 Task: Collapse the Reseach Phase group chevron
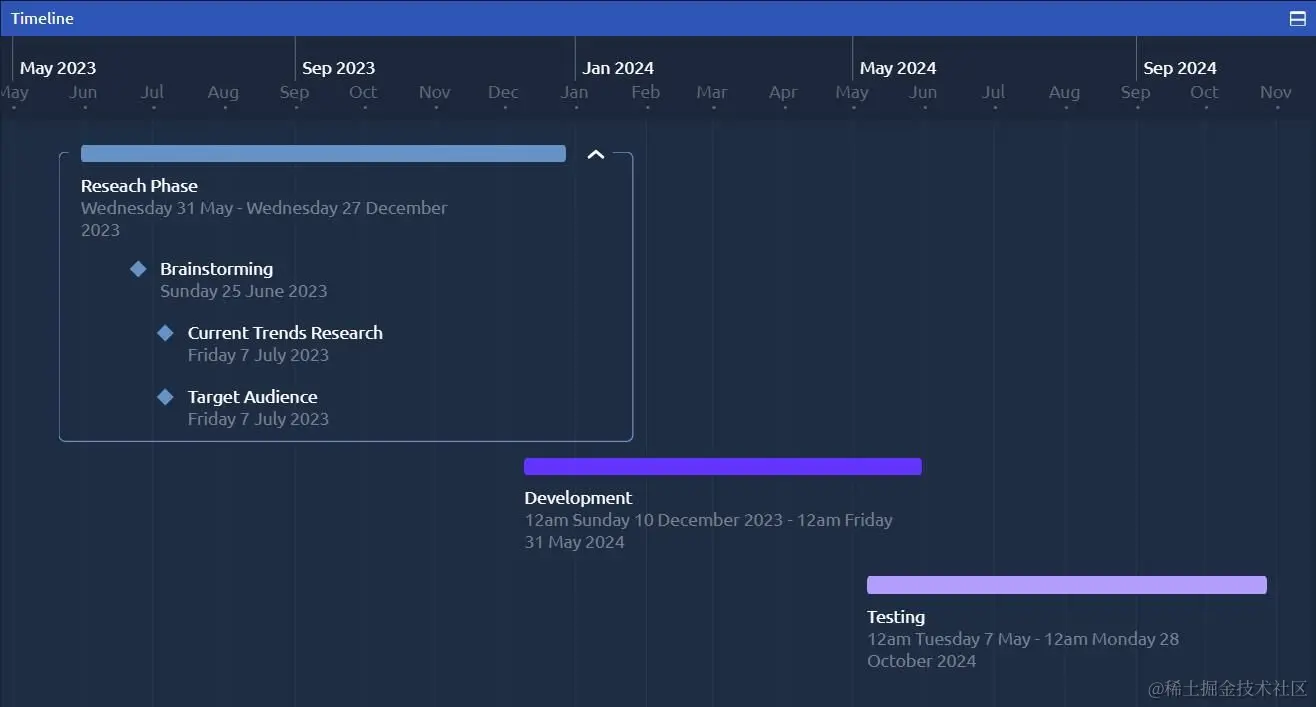coord(596,154)
